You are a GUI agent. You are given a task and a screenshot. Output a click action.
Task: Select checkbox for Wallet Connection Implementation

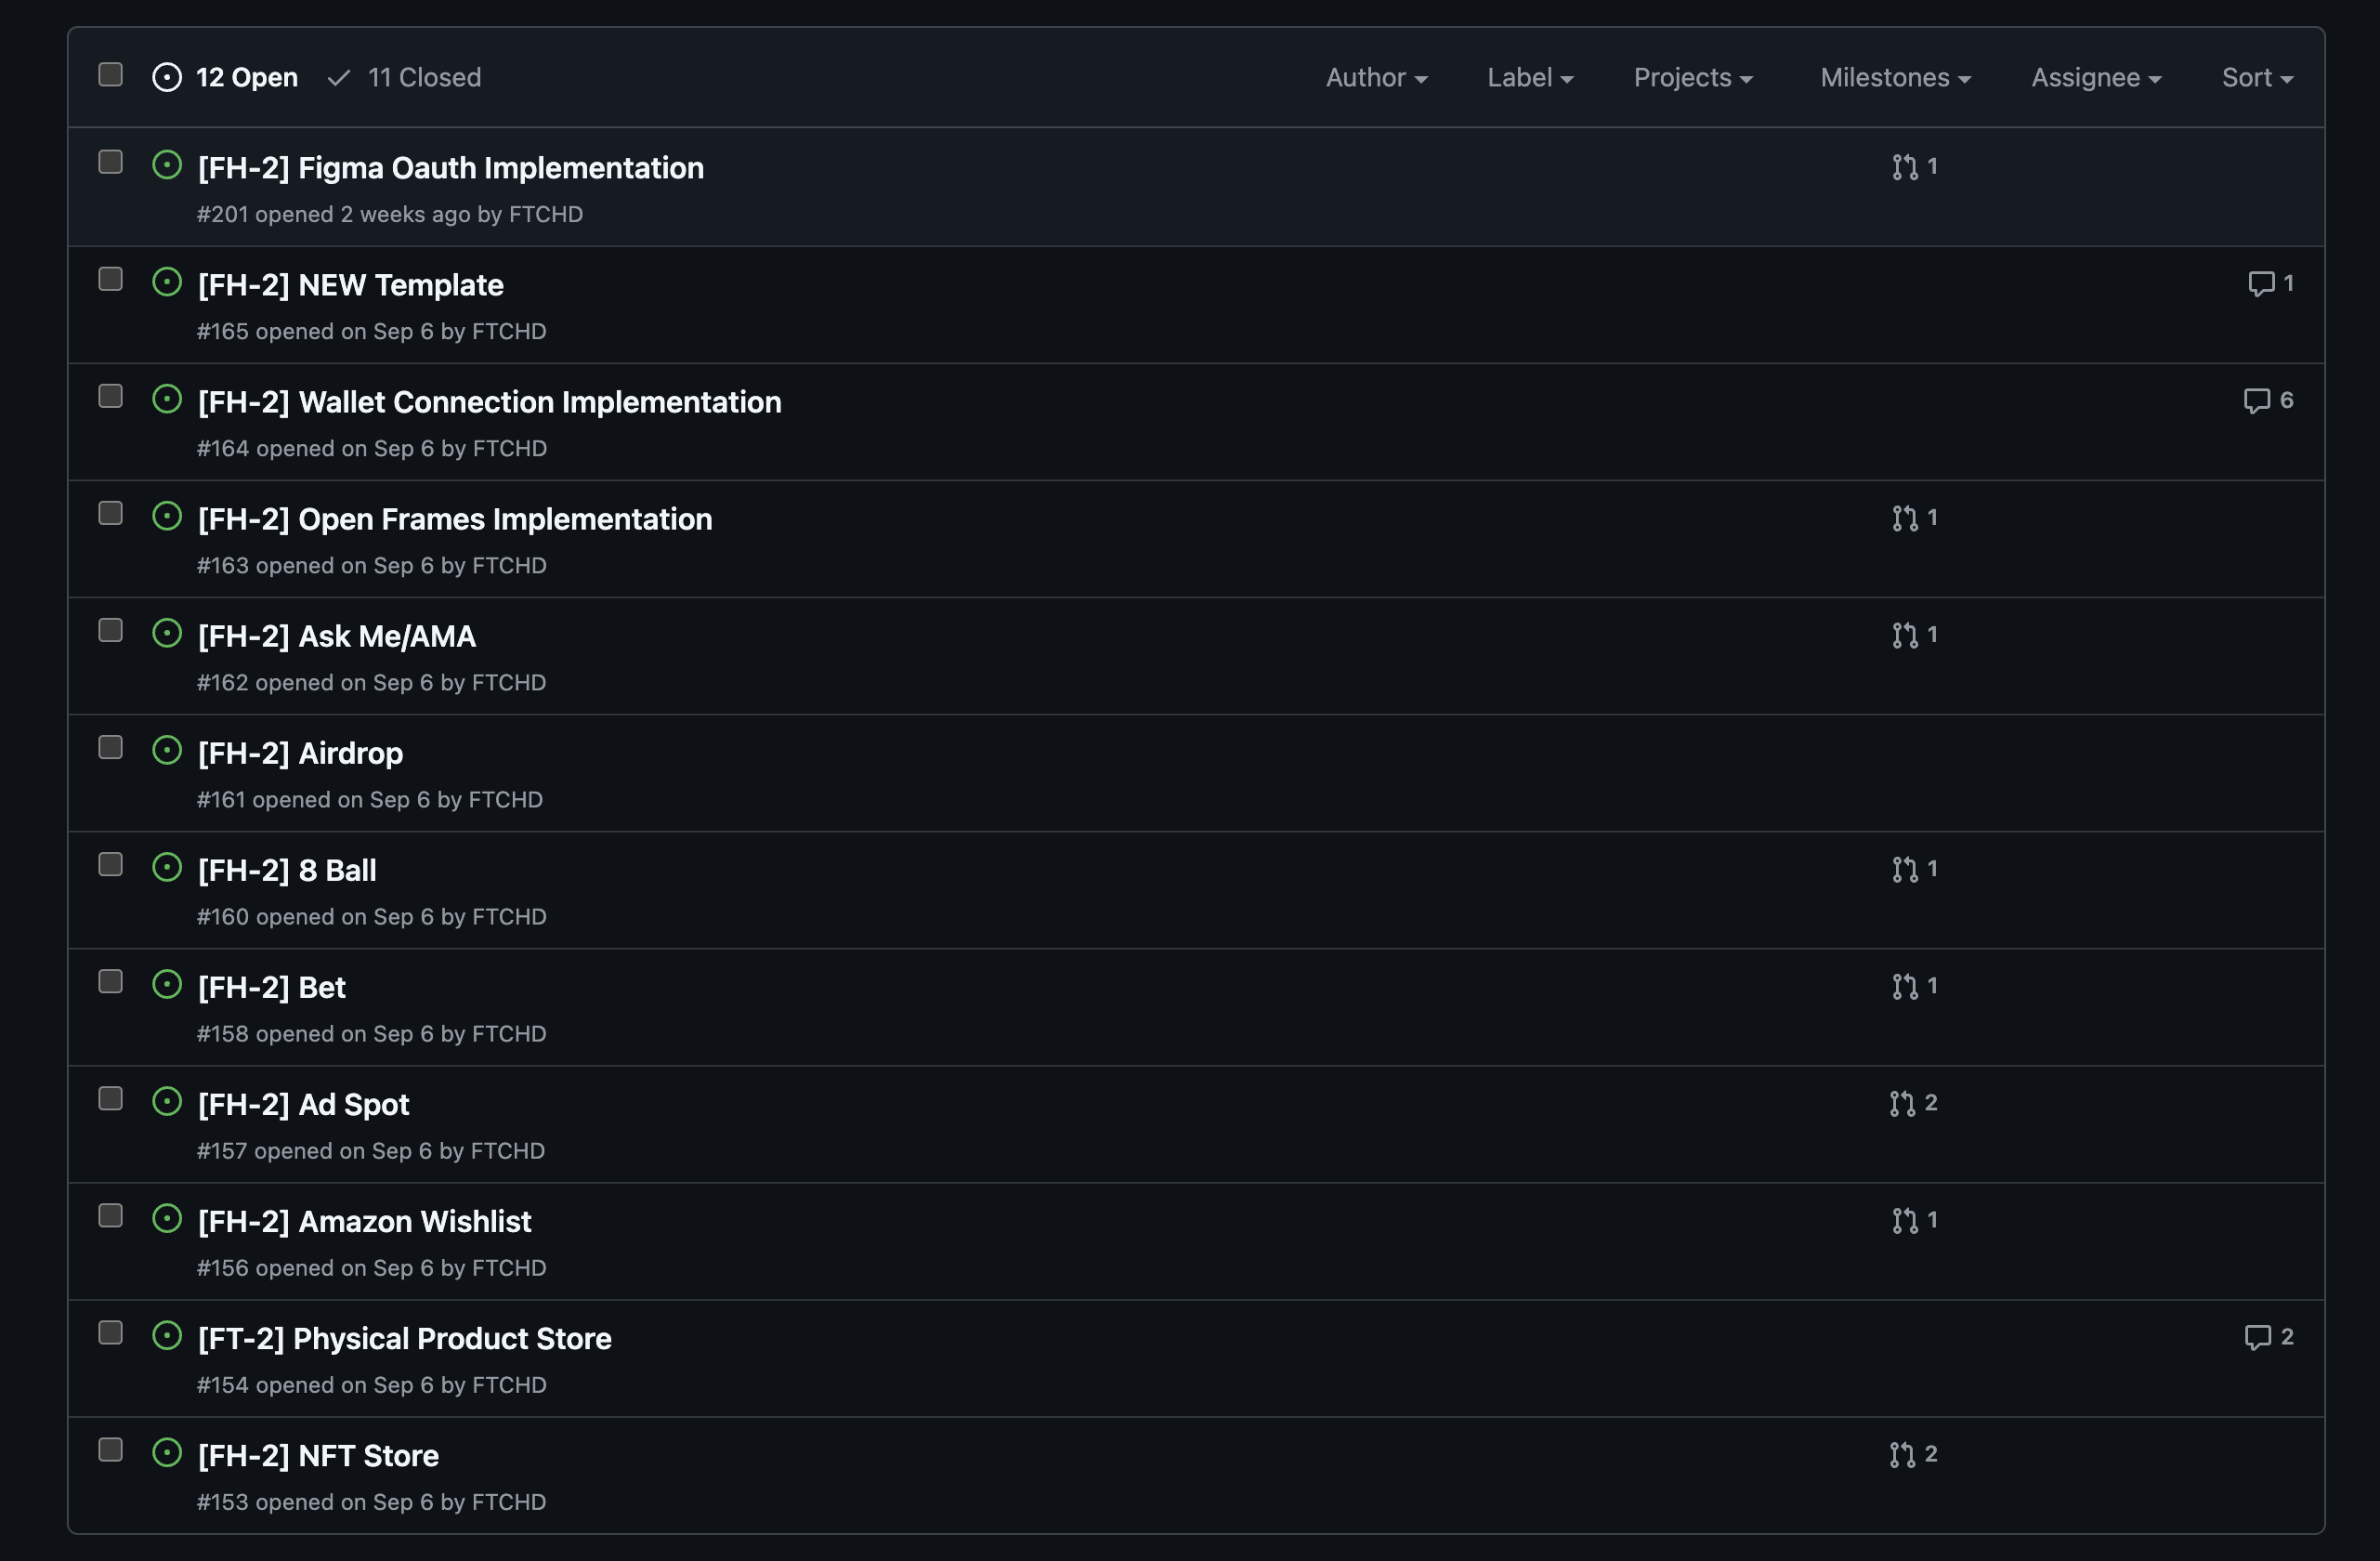111,396
